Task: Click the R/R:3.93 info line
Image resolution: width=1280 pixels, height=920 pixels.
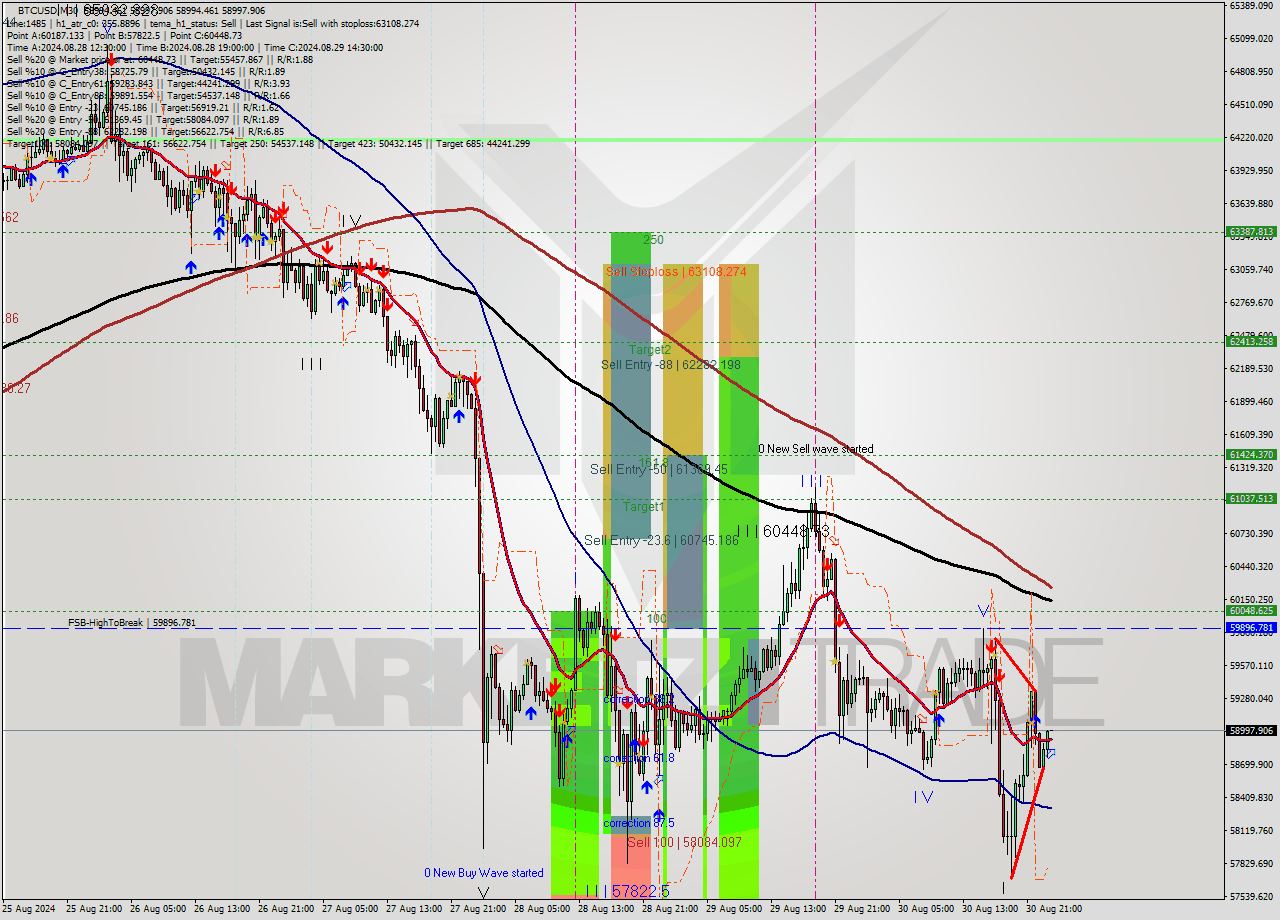Action: (148, 83)
